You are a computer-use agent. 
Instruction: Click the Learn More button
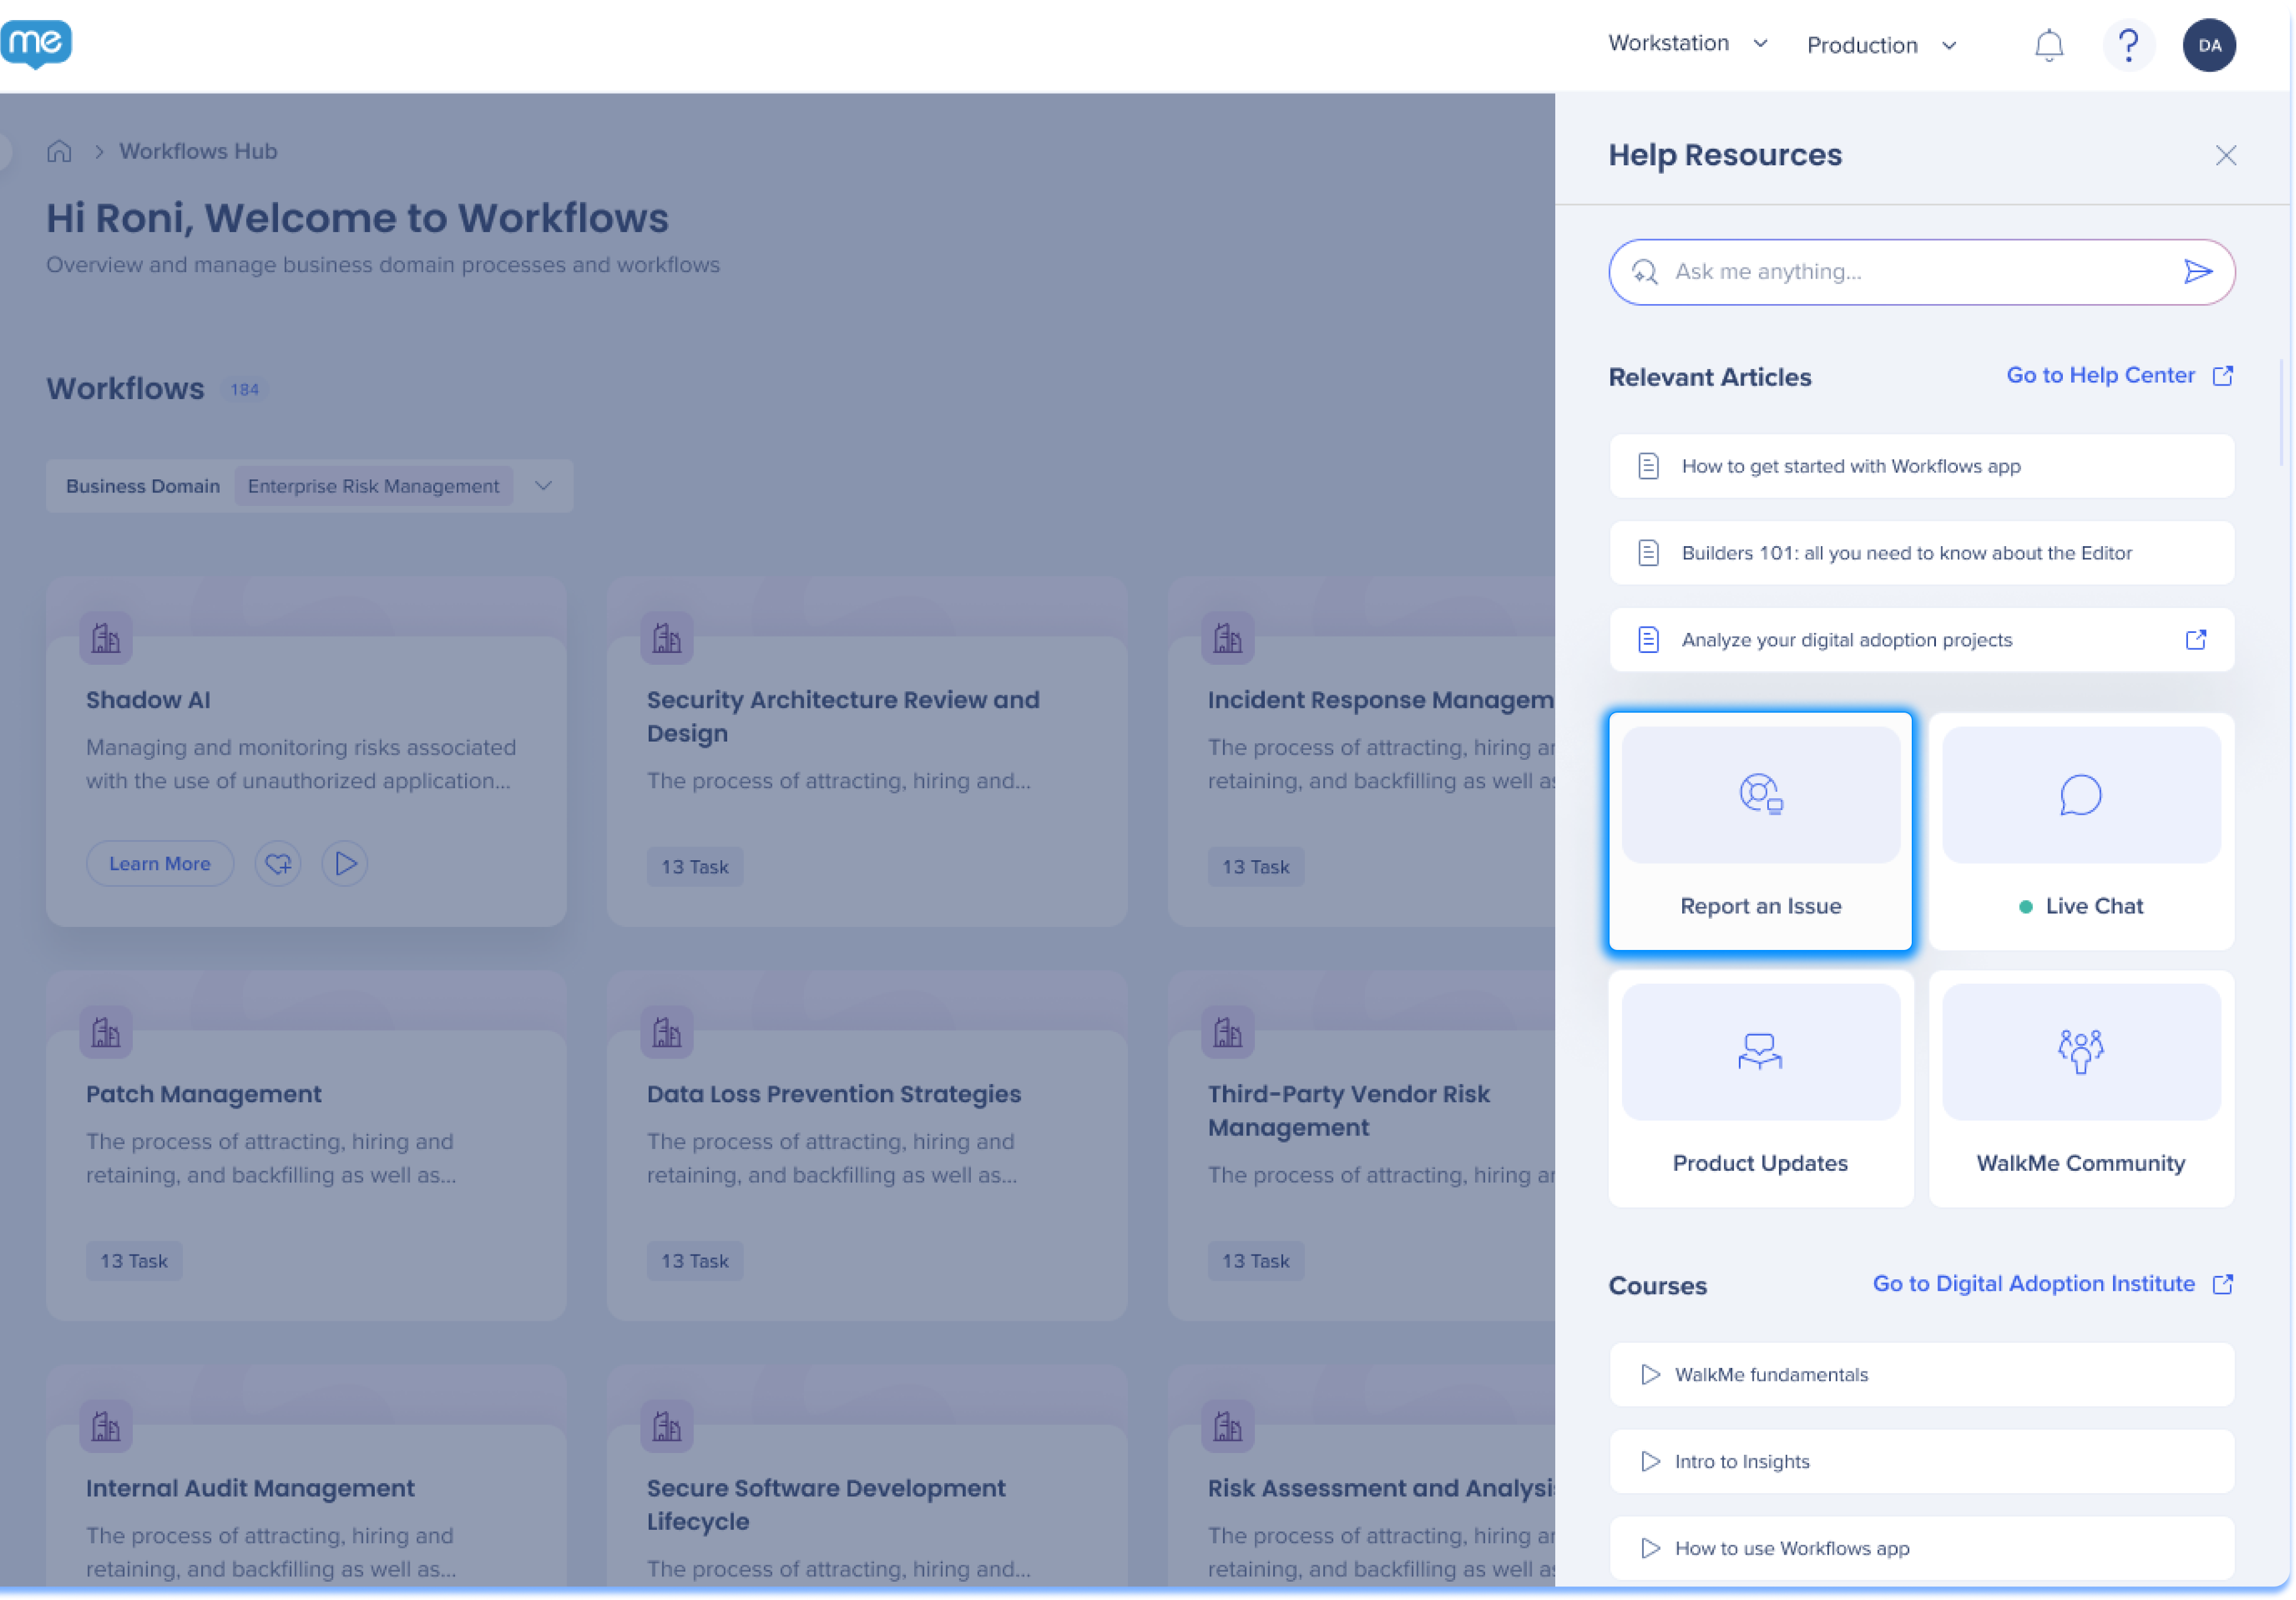point(160,863)
